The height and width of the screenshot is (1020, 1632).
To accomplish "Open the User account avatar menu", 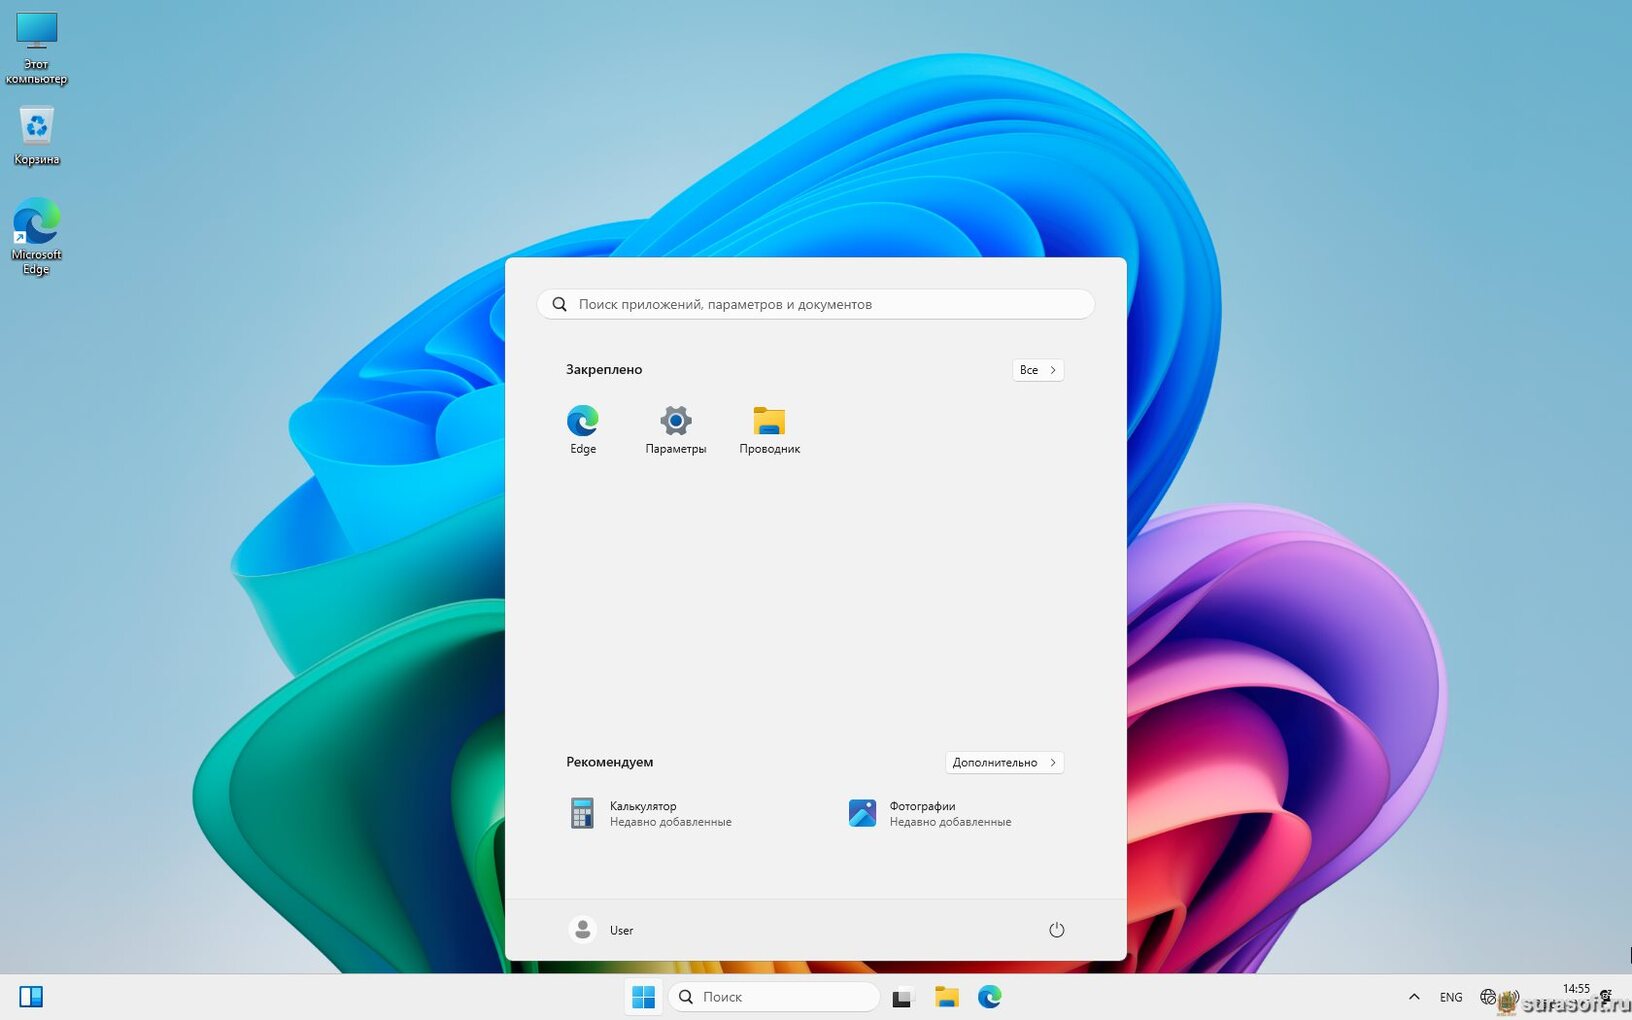I will (x=582, y=930).
